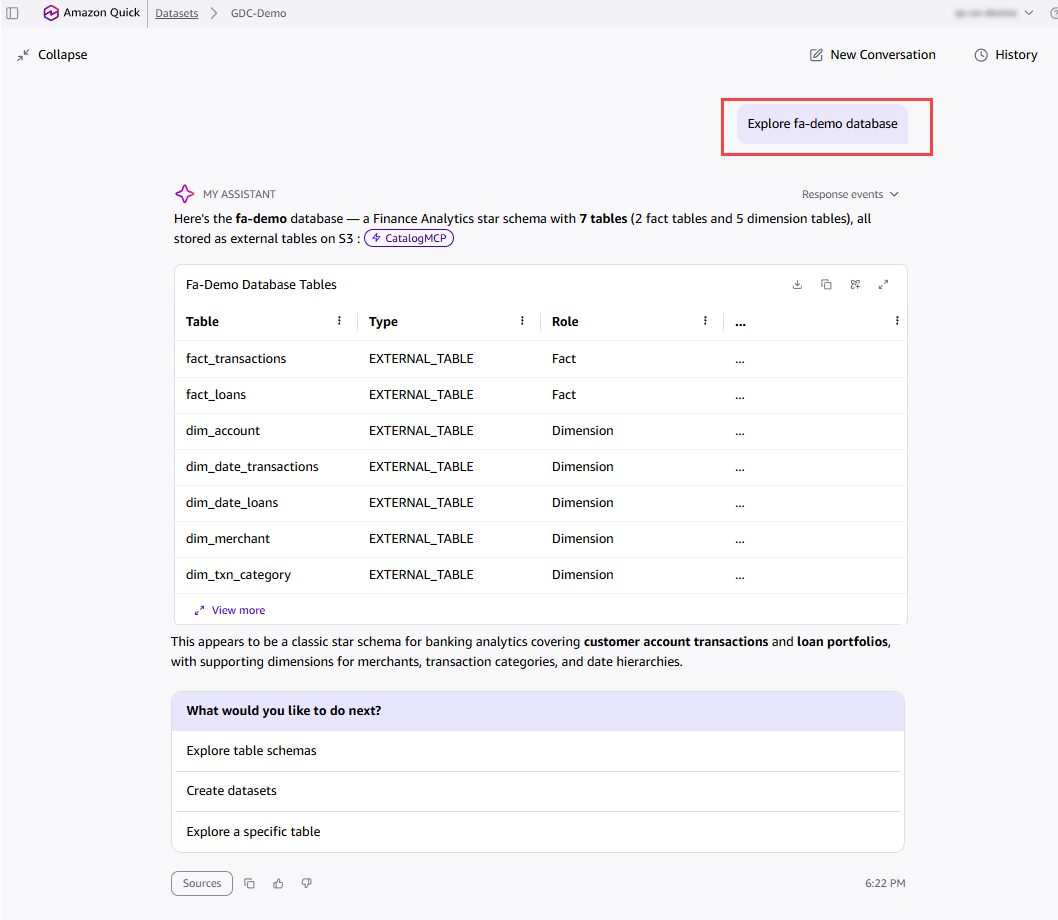Open the Type column options menu
Image resolution: width=1058 pixels, height=920 pixels.
point(522,321)
